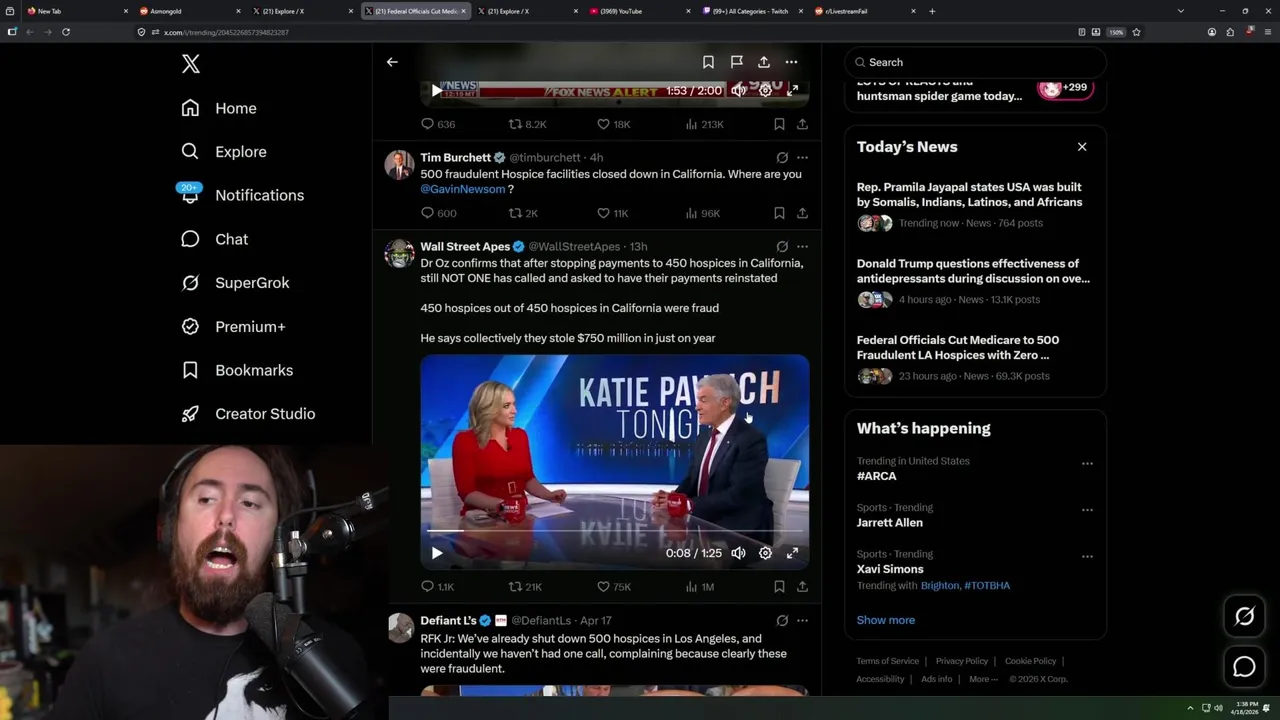
Task: Open the floating chat messages button
Action: pyautogui.click(x=1244, y=667)
